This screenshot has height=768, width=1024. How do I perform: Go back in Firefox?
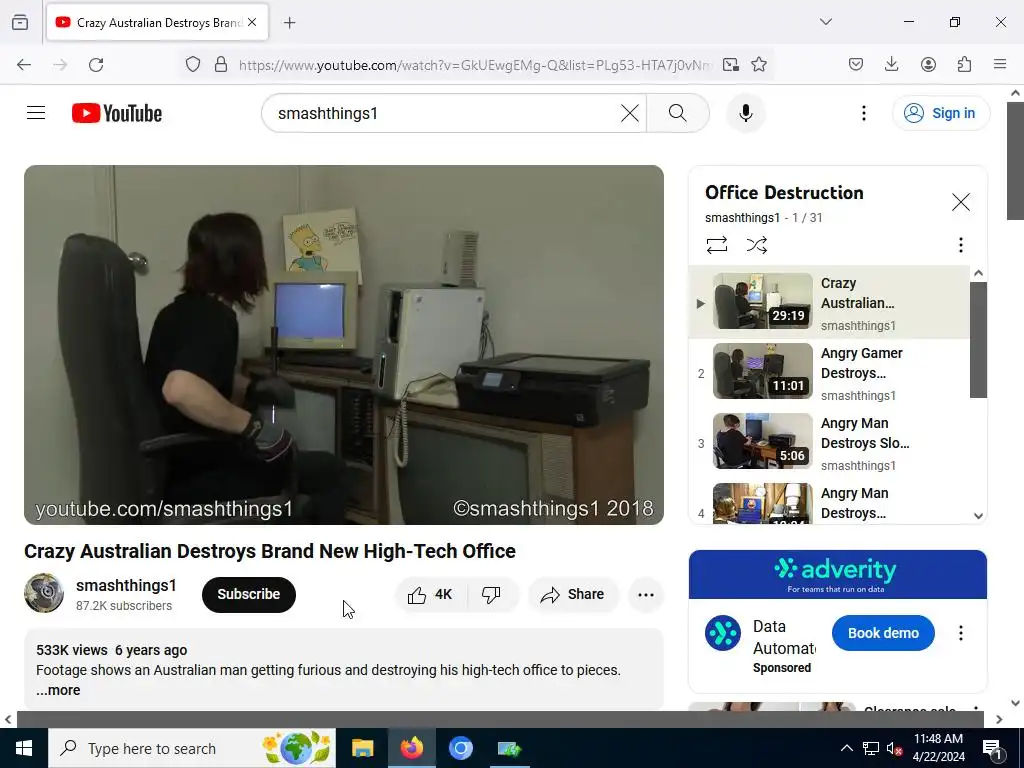[x=24, y=65]
